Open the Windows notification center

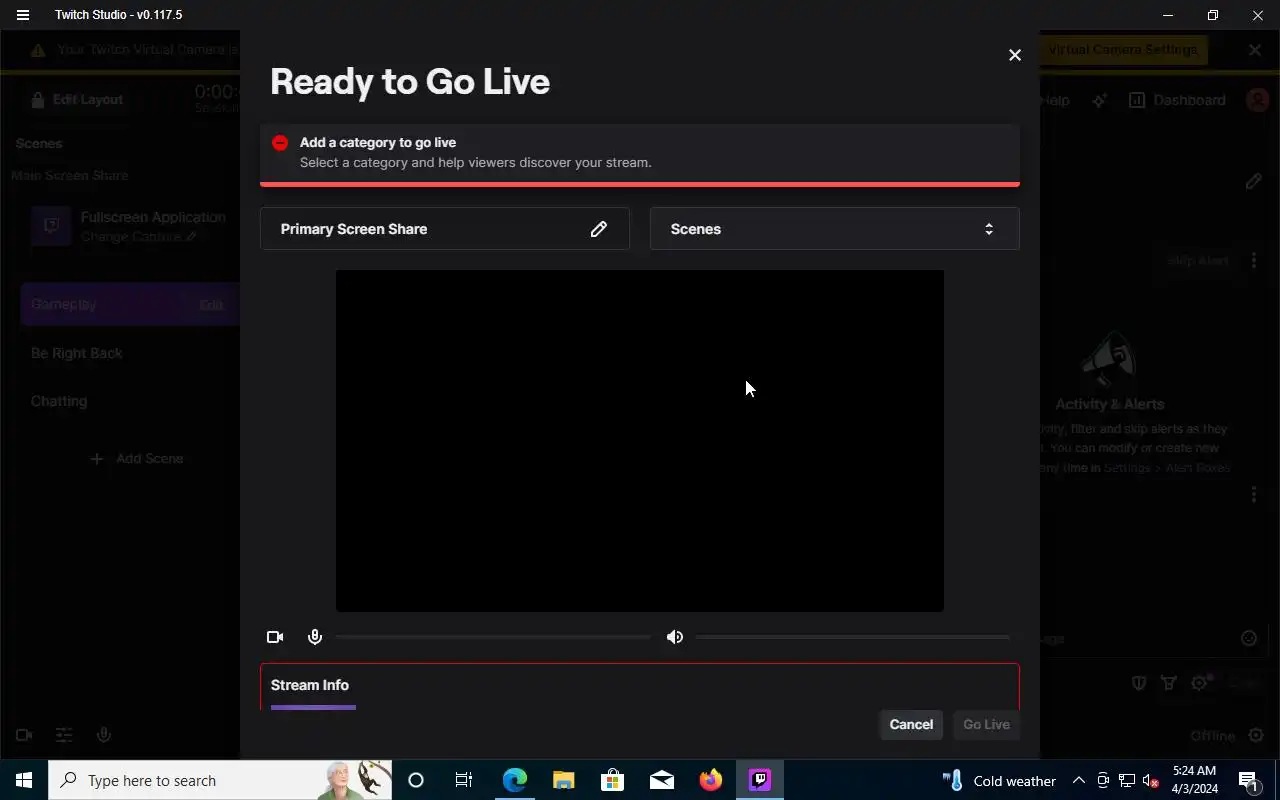[x=1248, y=781]
